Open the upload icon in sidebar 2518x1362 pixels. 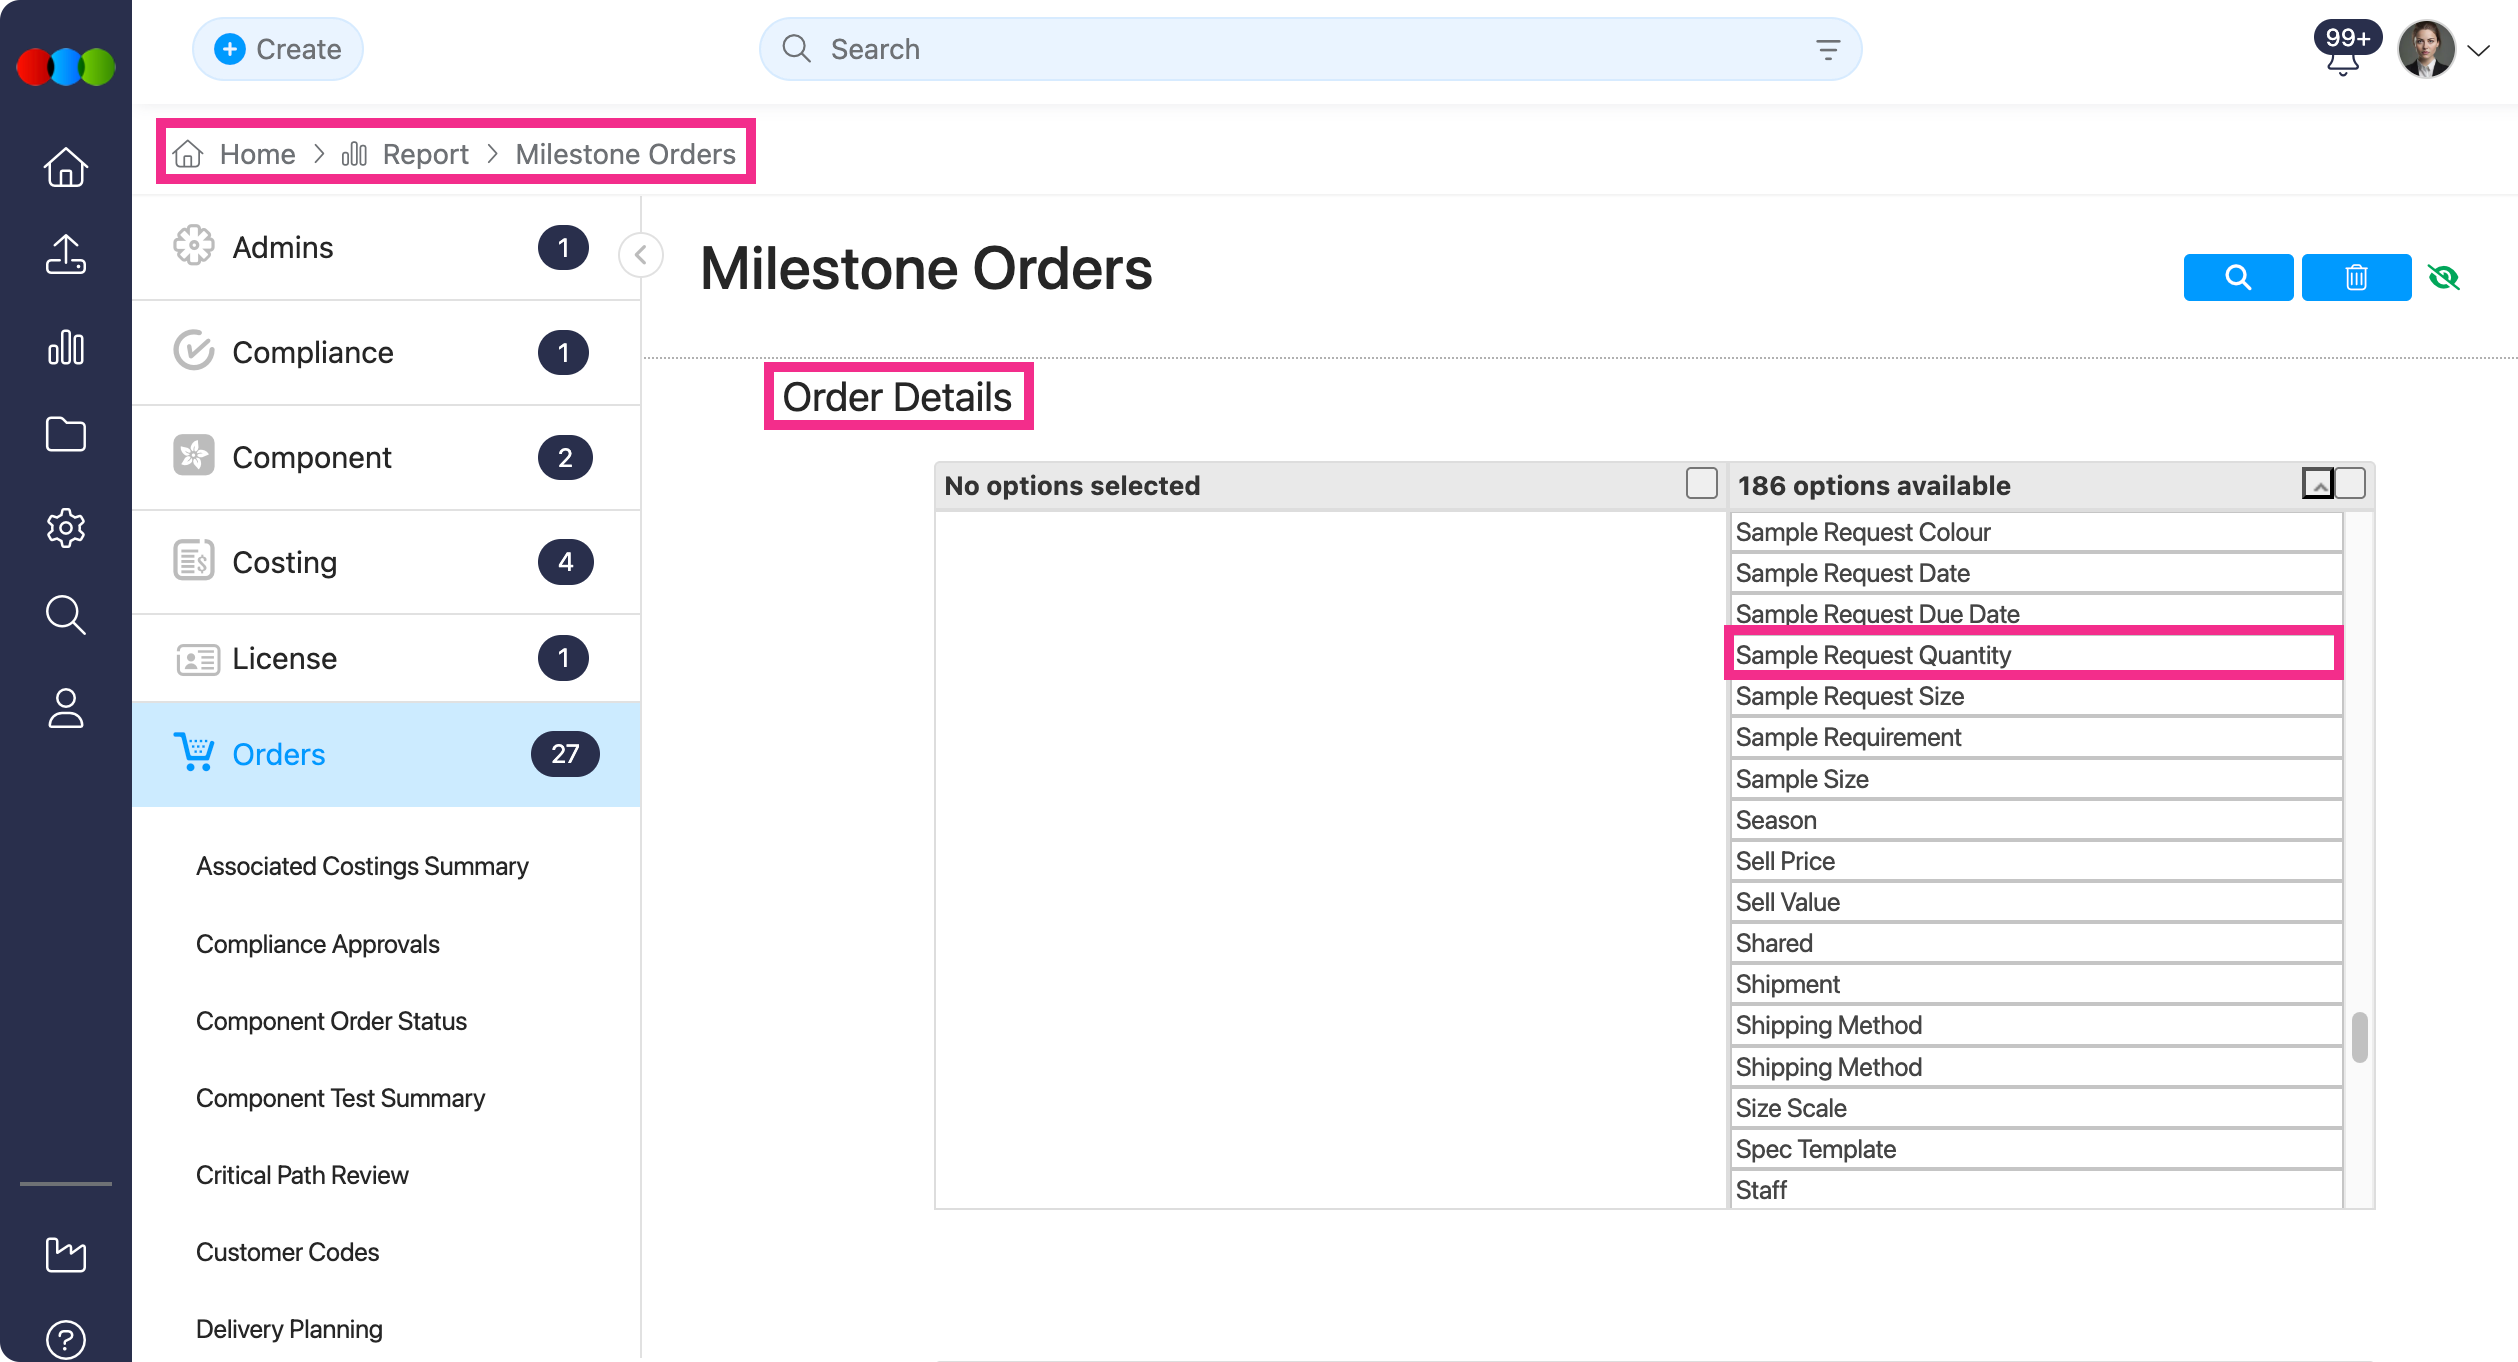(x=66, y=254)
